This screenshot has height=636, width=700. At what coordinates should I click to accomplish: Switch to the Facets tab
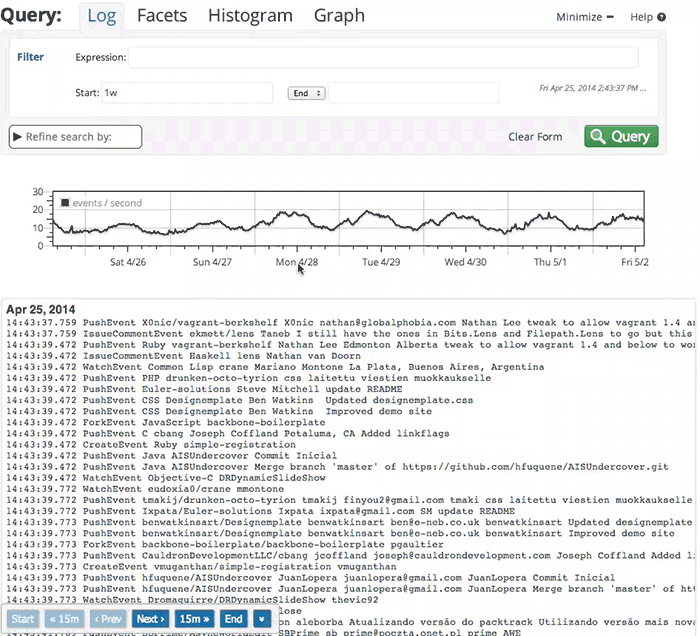(x=162, y=16)
